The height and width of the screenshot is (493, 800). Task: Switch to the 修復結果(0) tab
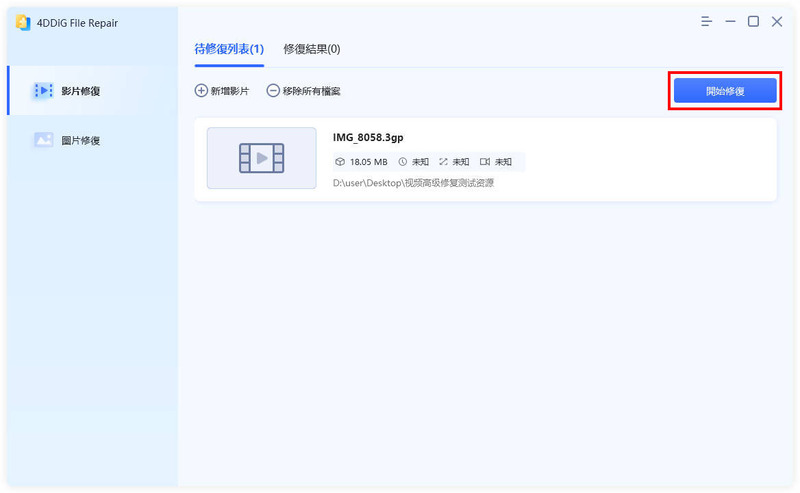pyautogui.click(x=312, y=49)
